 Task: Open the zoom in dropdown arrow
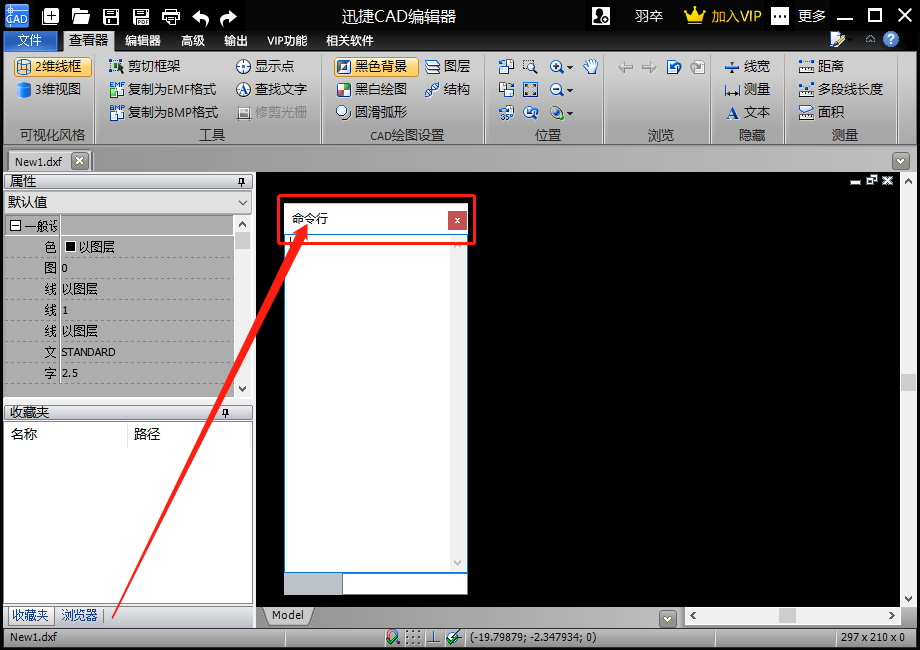[x=570, y=67]
